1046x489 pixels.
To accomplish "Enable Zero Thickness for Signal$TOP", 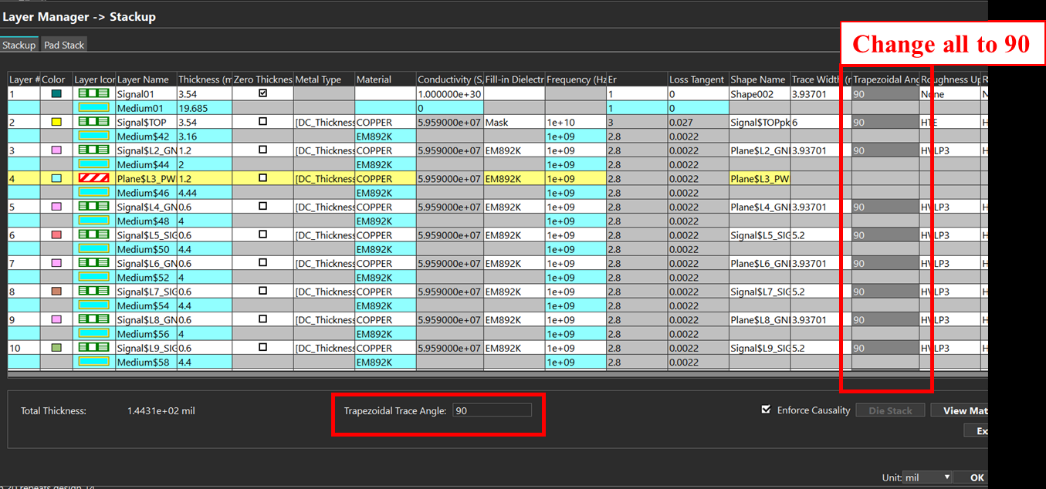I will click(x=263, y=122).
